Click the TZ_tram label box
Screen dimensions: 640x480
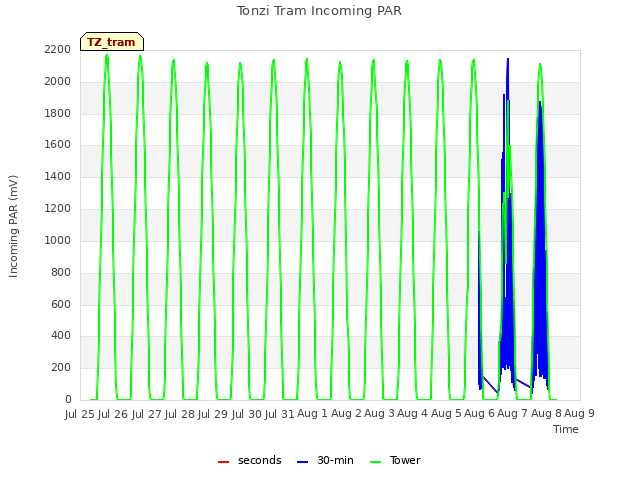coord(112,42)
